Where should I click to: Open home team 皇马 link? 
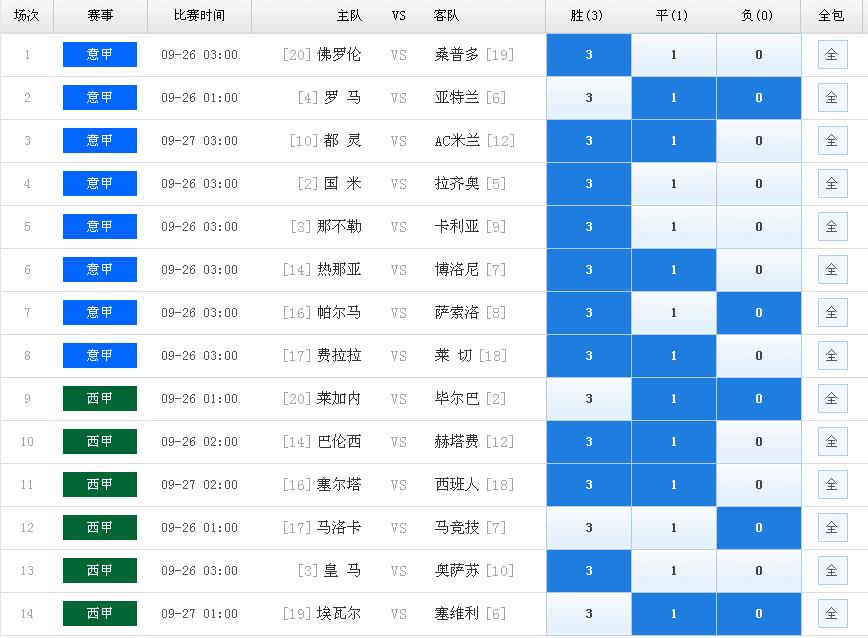[x=342, y=570]
